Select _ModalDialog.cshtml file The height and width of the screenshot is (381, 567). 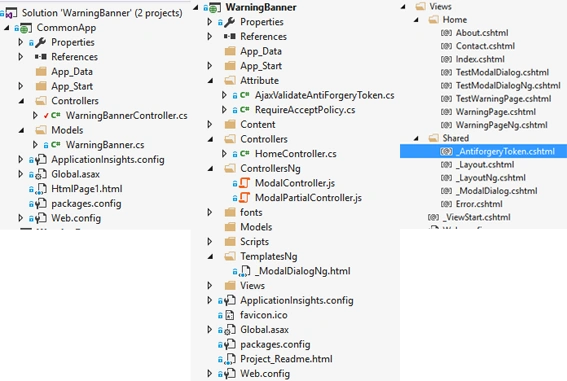click(x=496, y=191)
